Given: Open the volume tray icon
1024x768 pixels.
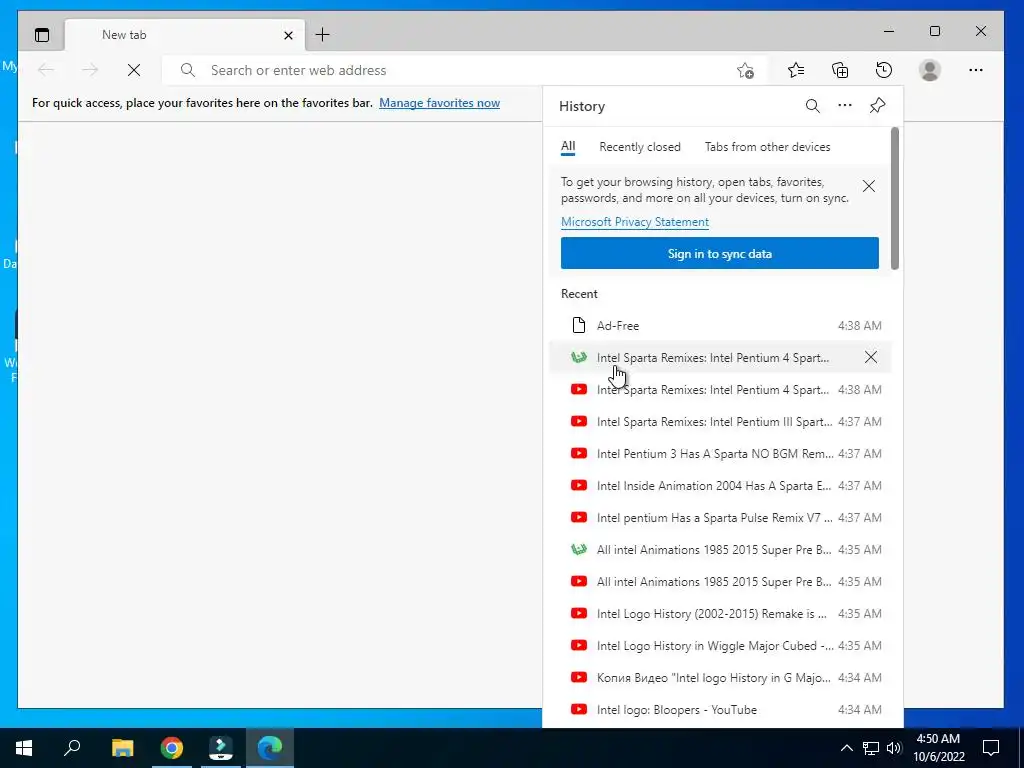Looking at the screenshot, I should (894, 748).
